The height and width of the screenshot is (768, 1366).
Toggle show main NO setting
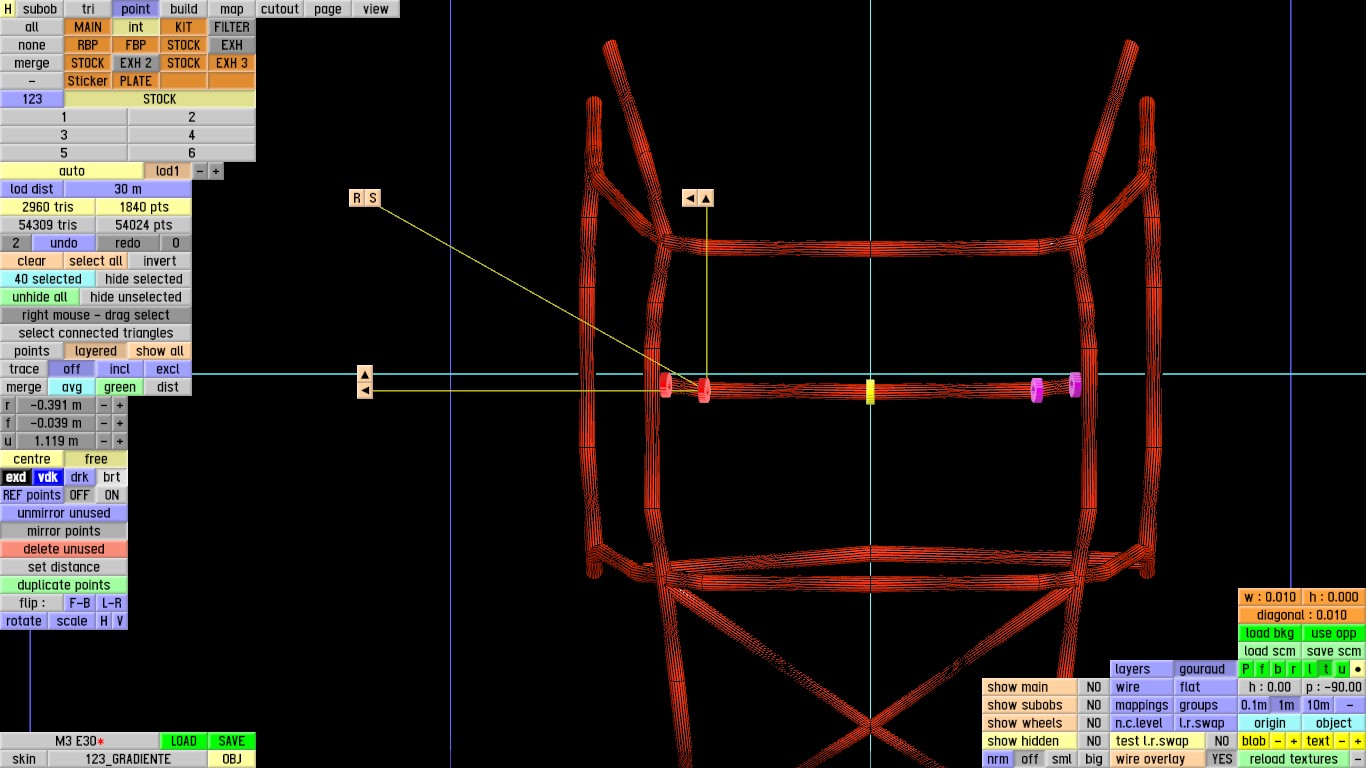pyautogui.click(x=1094, y=687)
